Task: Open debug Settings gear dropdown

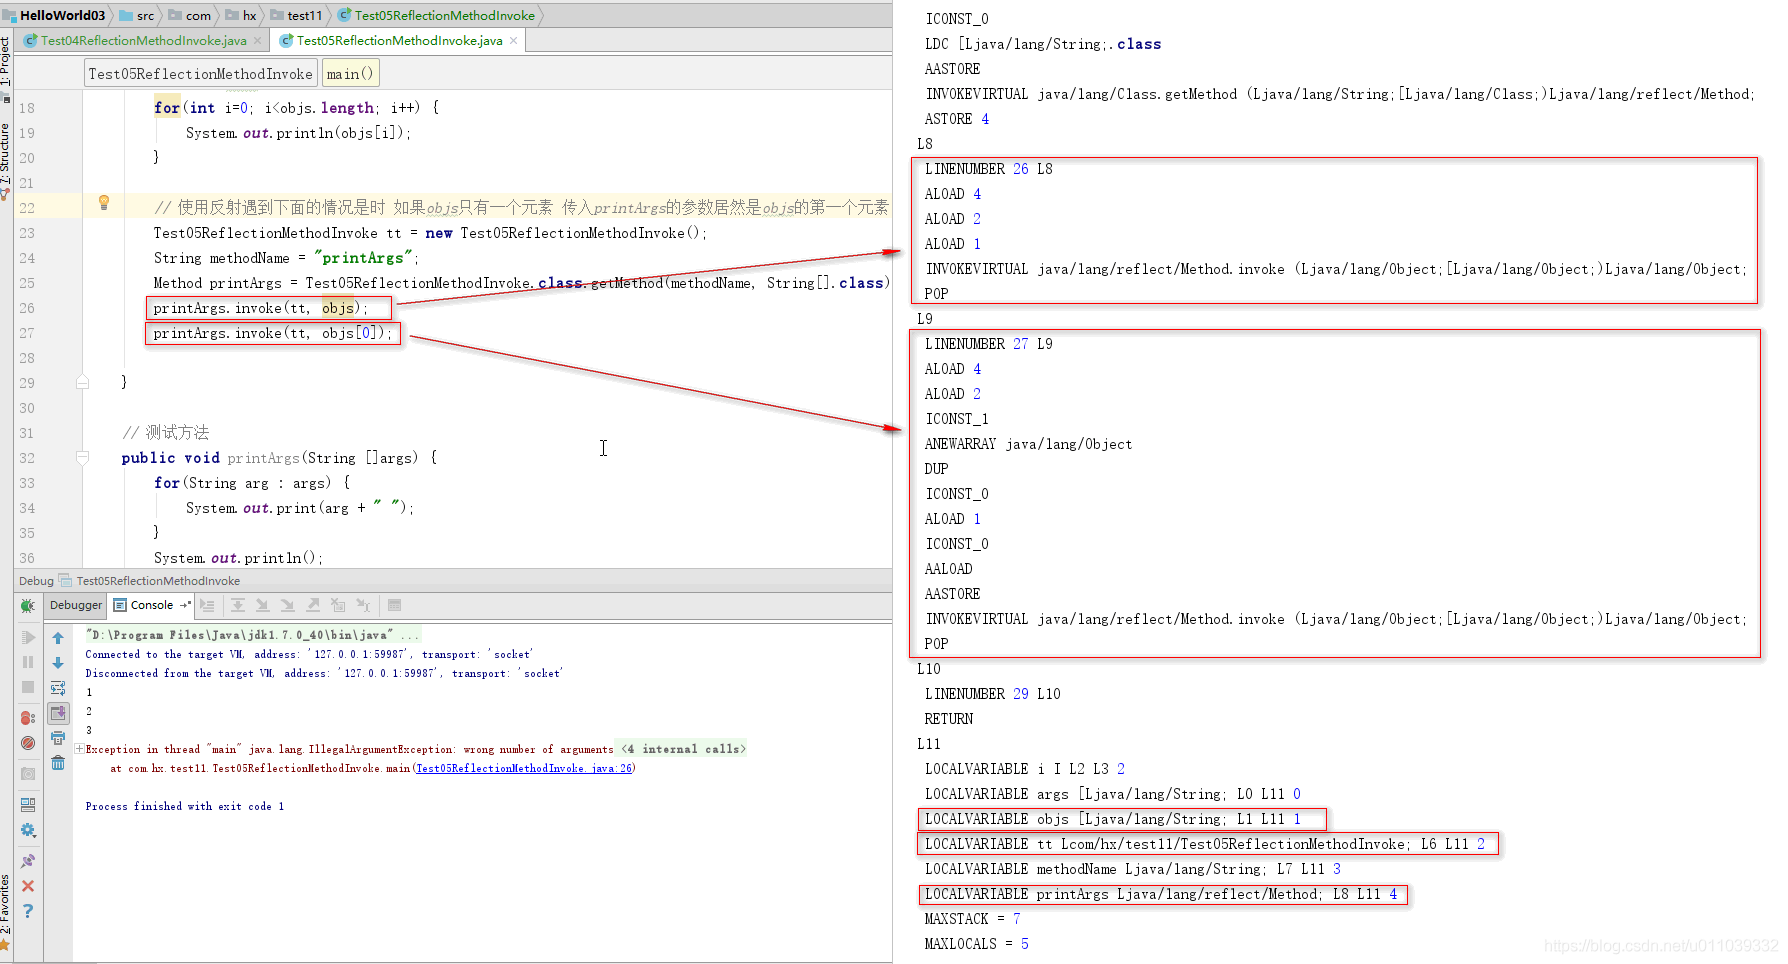Action: coord(28,830)
